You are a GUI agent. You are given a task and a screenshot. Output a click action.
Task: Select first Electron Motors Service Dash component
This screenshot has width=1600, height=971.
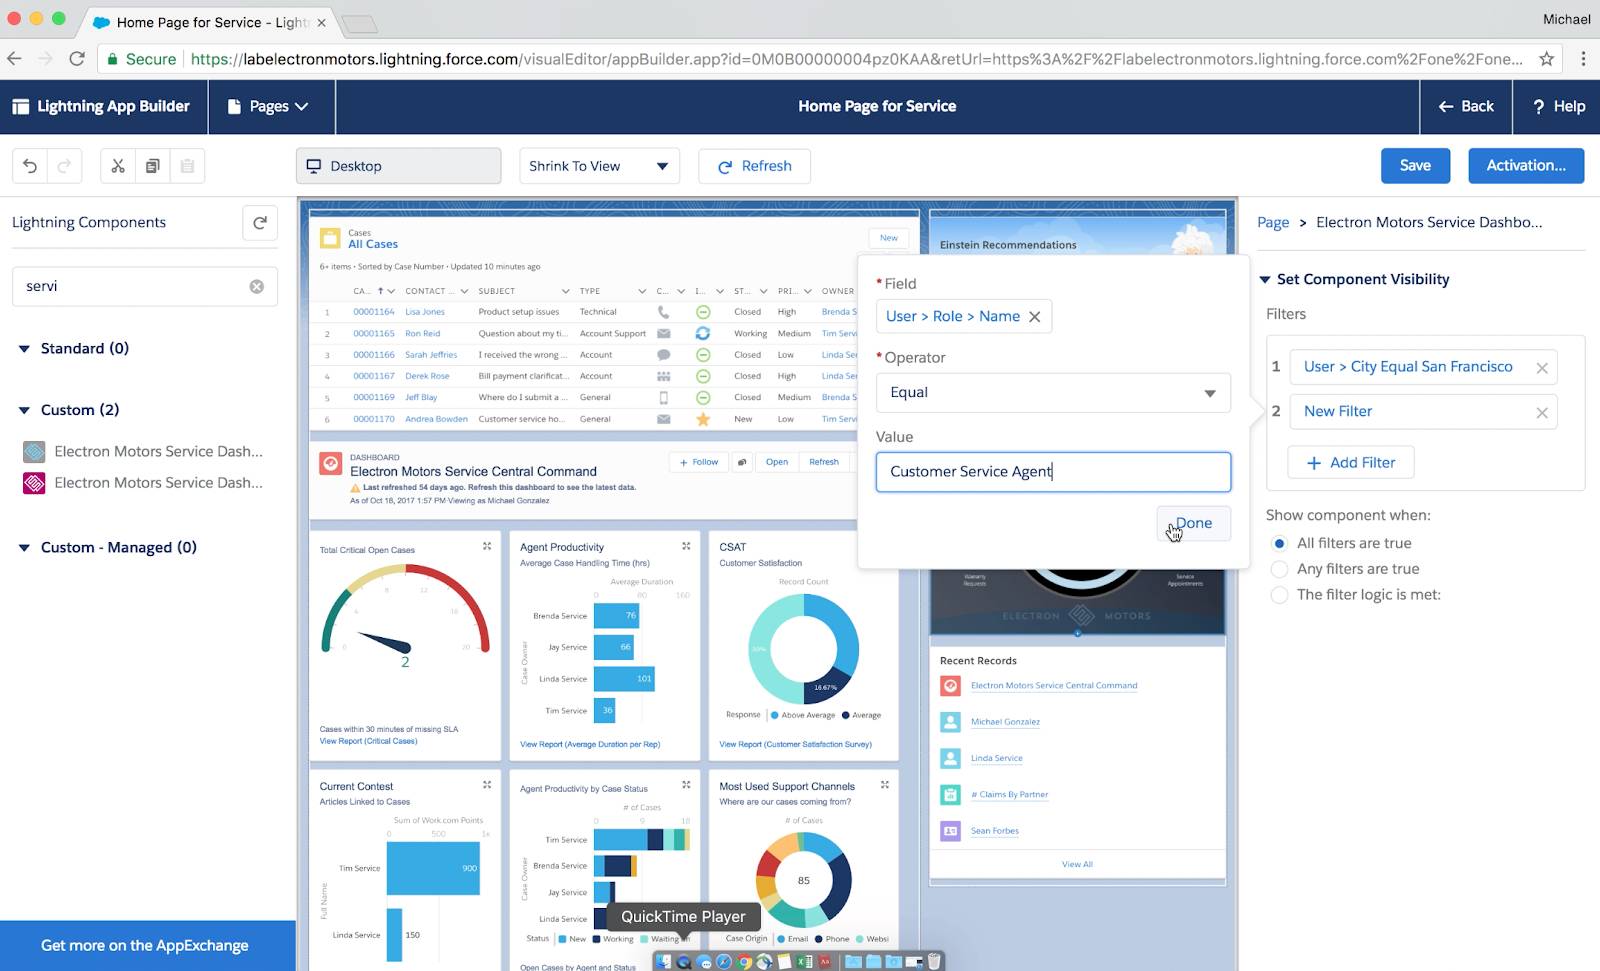[143, 452]
